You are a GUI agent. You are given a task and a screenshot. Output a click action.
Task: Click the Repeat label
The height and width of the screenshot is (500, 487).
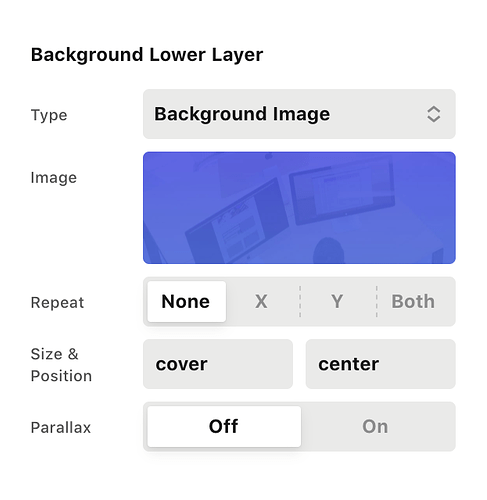tap(57, 303)
